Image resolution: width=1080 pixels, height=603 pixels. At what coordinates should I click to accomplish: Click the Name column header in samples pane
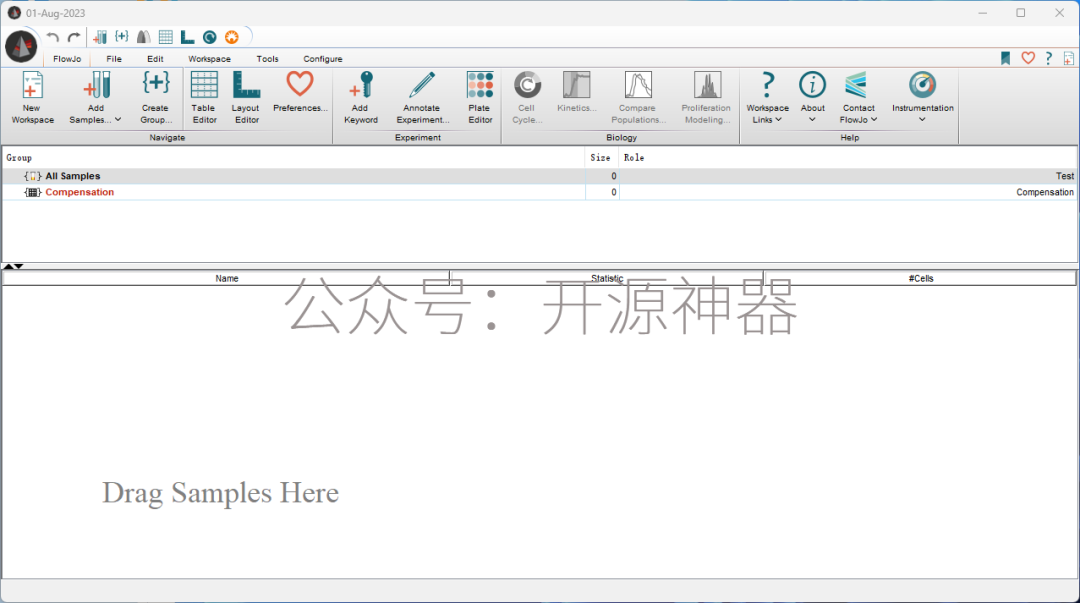tap(227, 278)
